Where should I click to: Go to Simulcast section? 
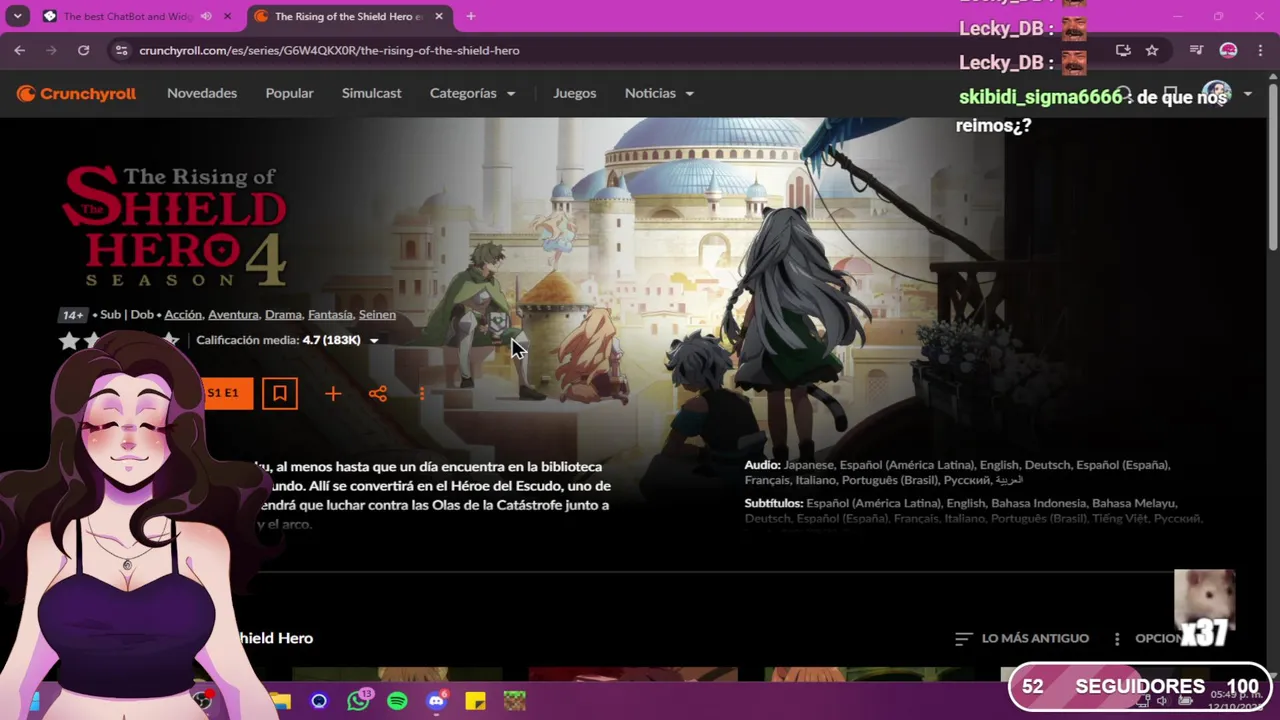(371, 93)
